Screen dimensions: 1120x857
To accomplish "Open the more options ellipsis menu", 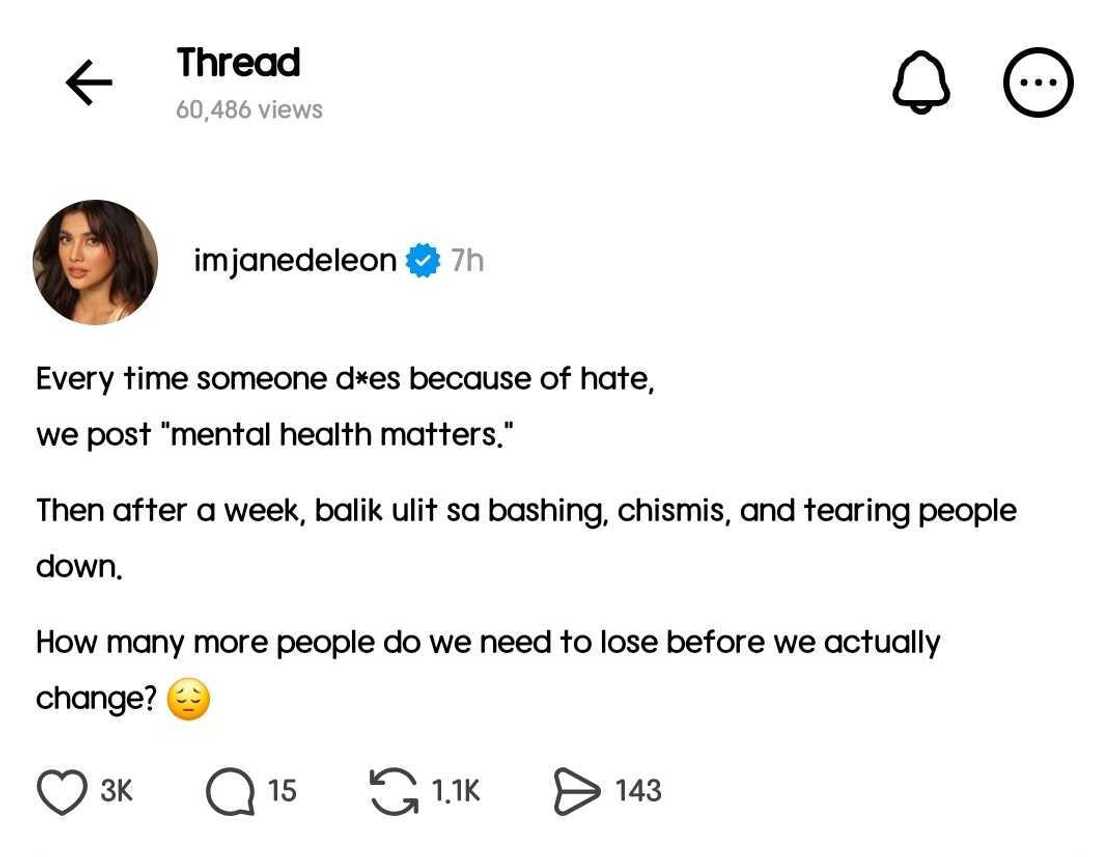I will 1038,83.
